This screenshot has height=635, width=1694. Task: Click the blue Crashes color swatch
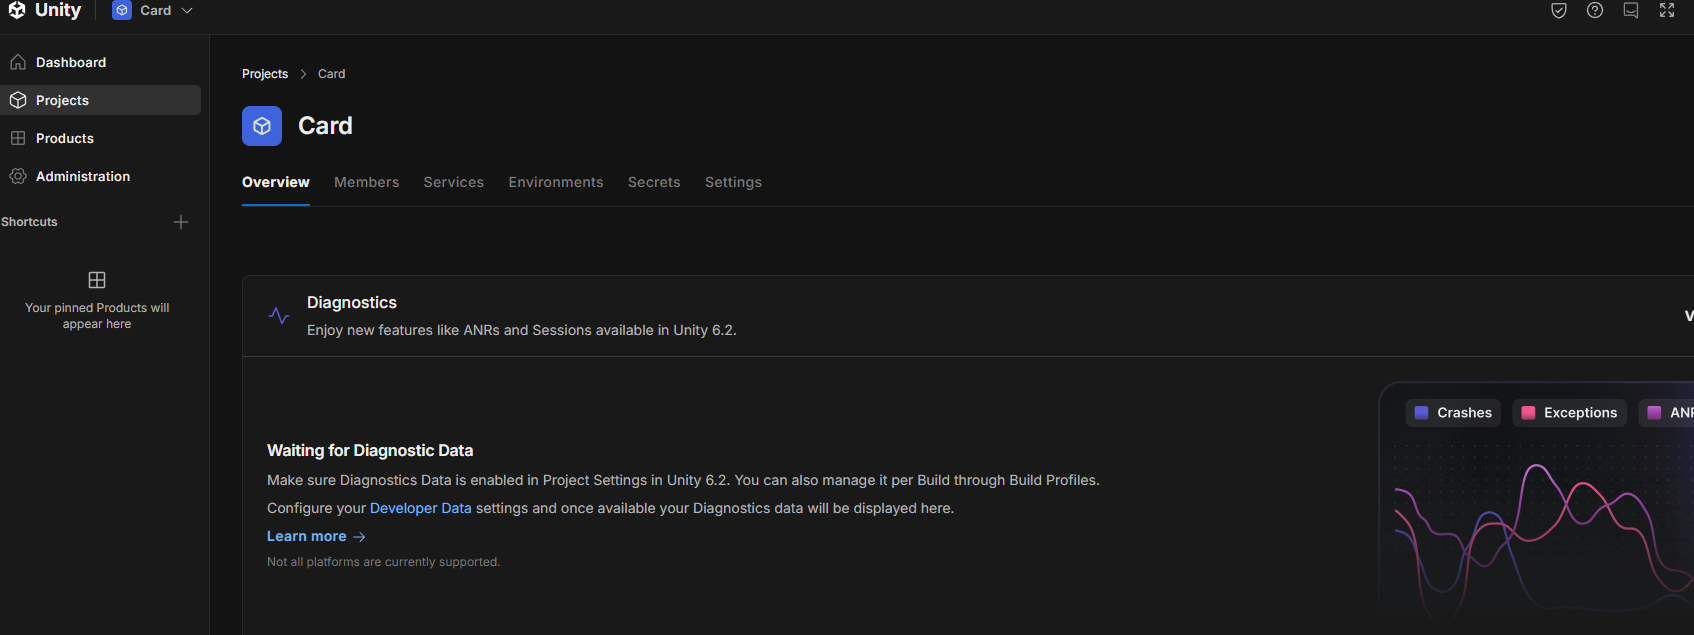click(1421, 413)
